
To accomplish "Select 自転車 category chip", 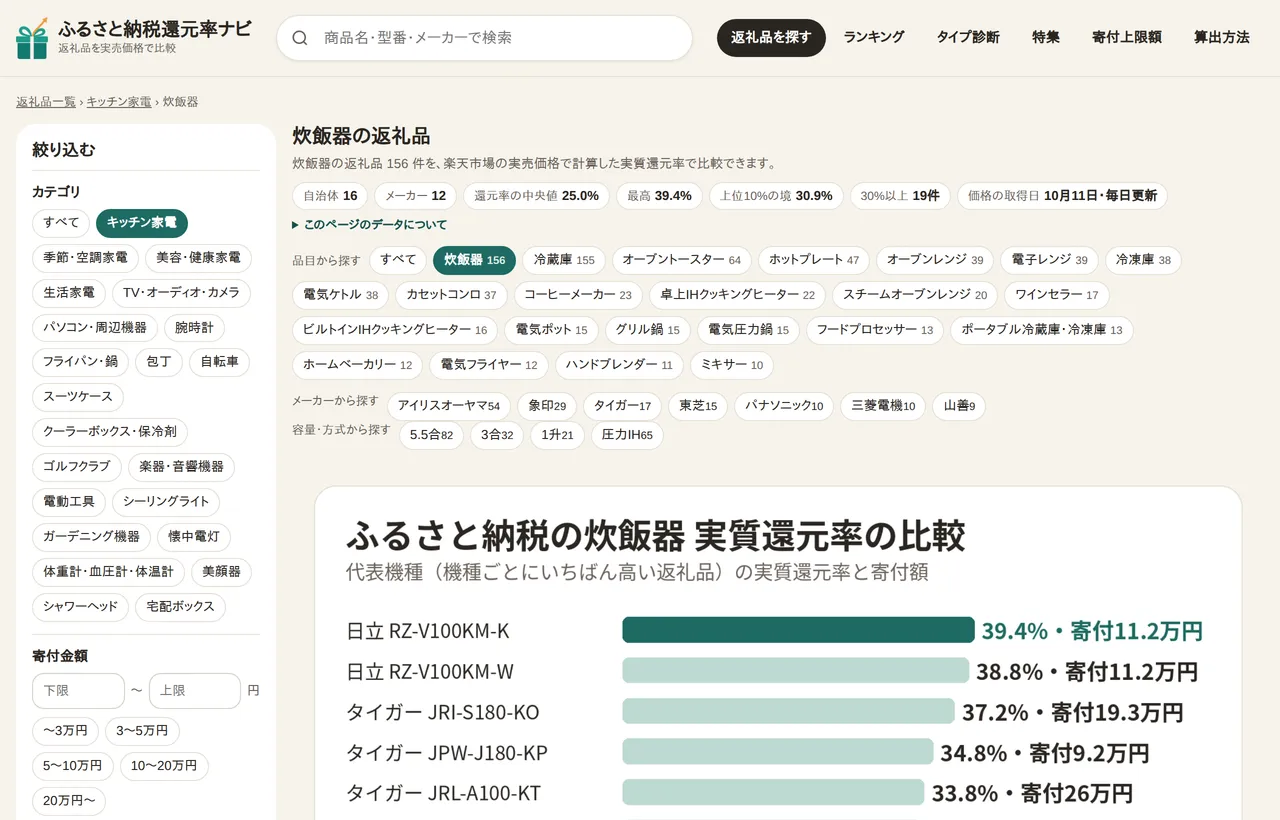I will coord(219,362).
